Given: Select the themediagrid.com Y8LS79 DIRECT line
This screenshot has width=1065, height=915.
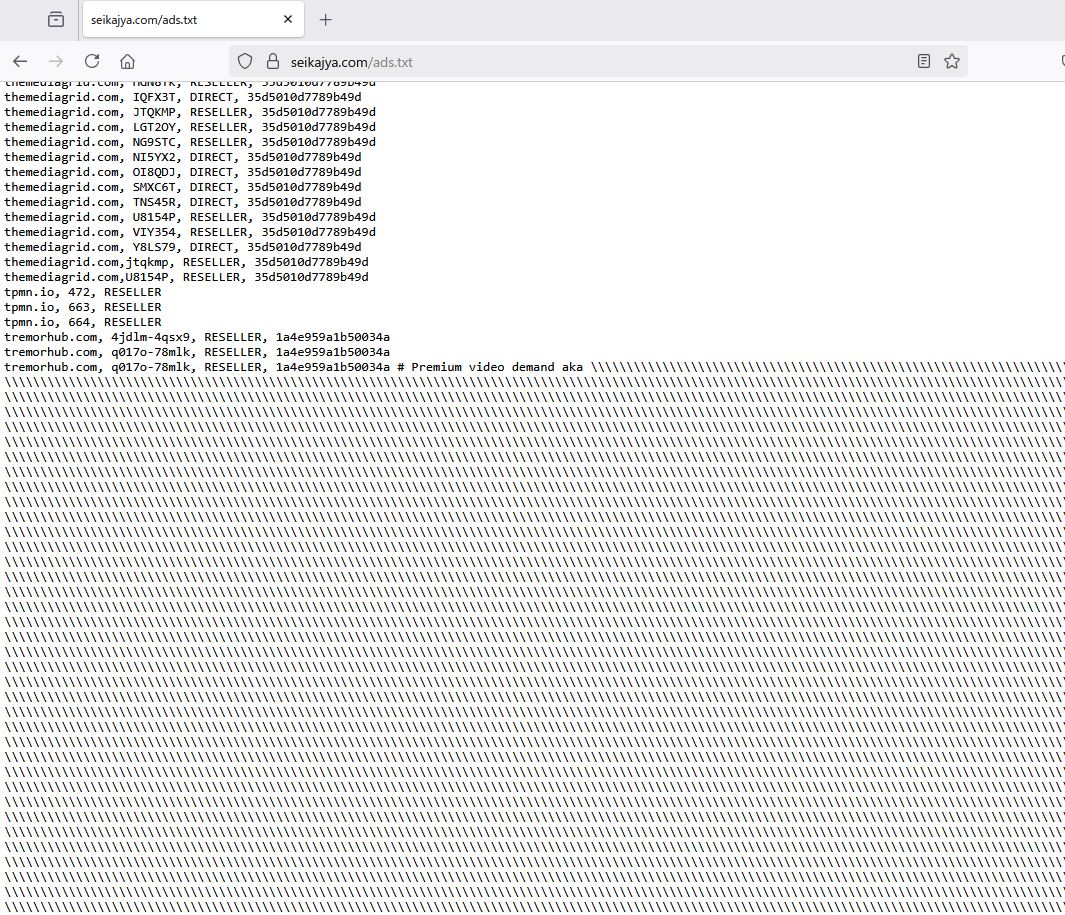Looking at the screenshot, I should pyautogui.click(x=183, y=247).
